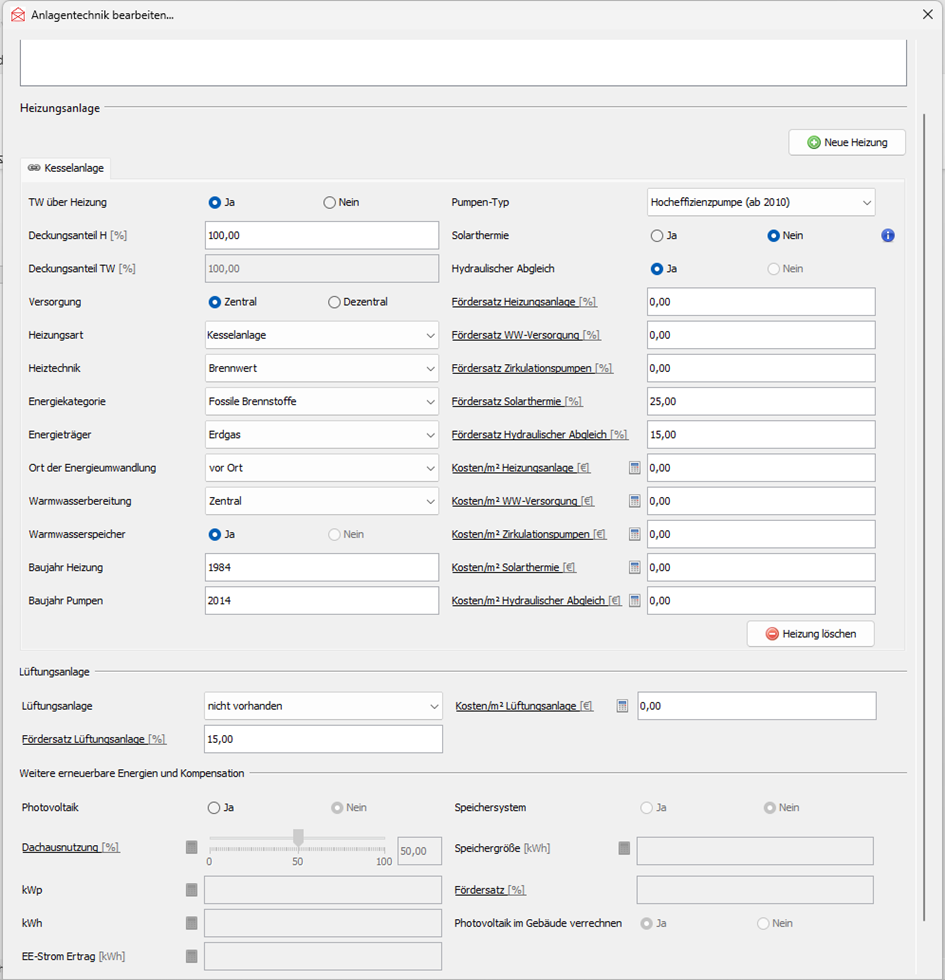The height and width of the screenshot is (980, 945).
Task: Open the Pumpen-Typ dropdown
Action: point(760,203)
